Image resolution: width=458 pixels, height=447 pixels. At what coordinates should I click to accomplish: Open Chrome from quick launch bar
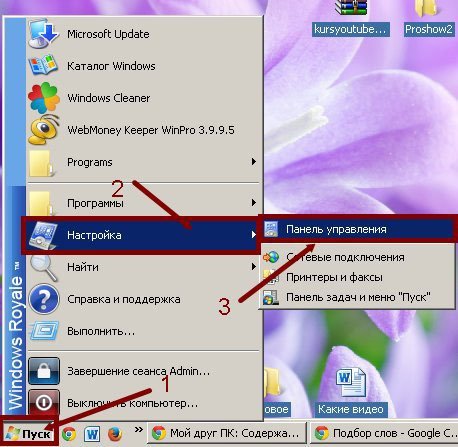pyautogui.click(x=69, y=434)
